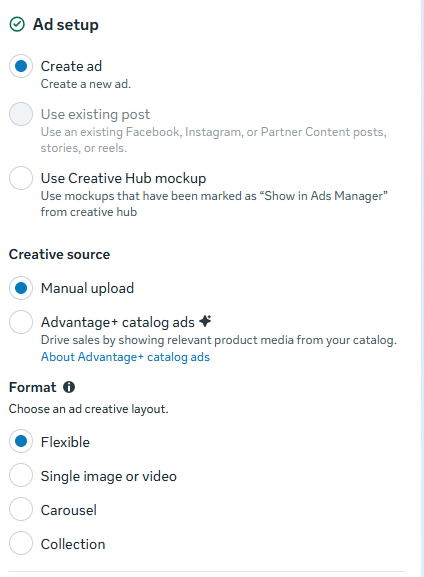Click the Ad setup heading

pyautogui.click(x=66, y=25)
